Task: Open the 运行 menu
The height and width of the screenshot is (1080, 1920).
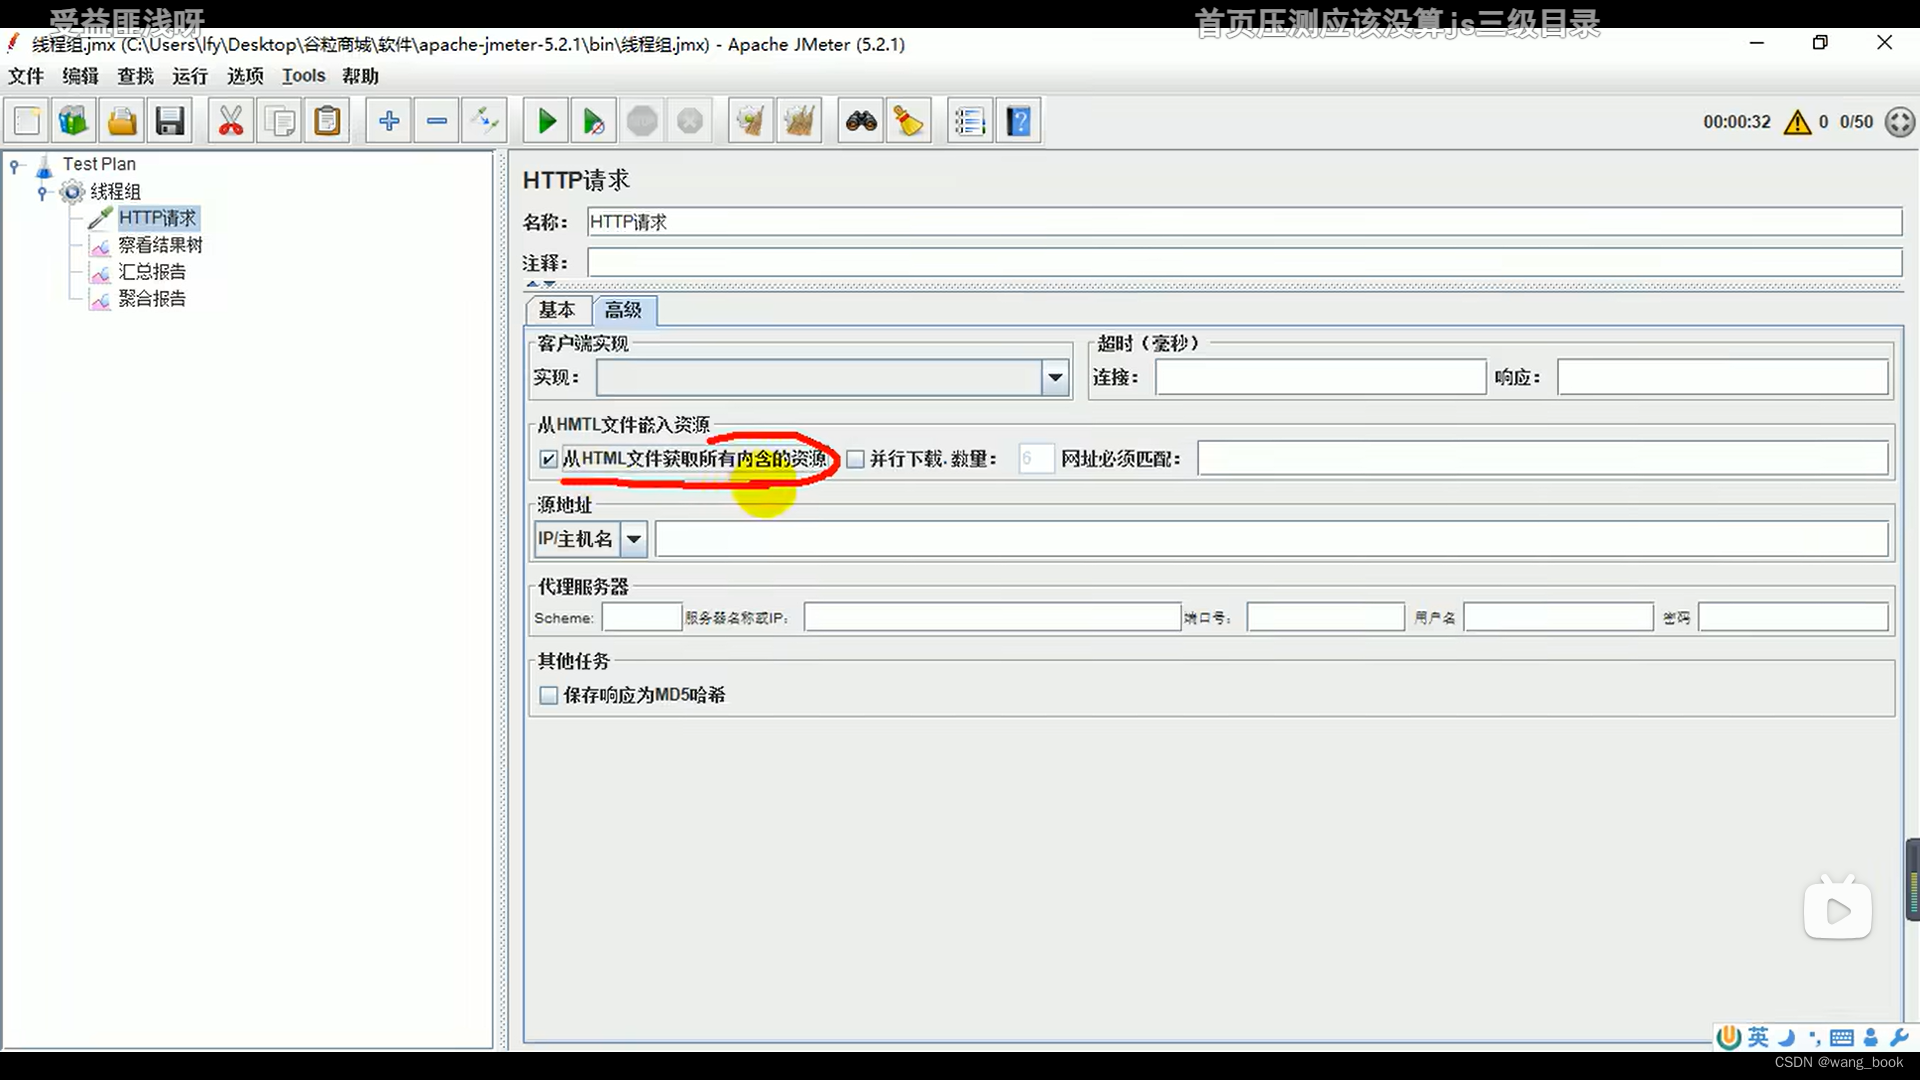Action: (x=190, y=76)
